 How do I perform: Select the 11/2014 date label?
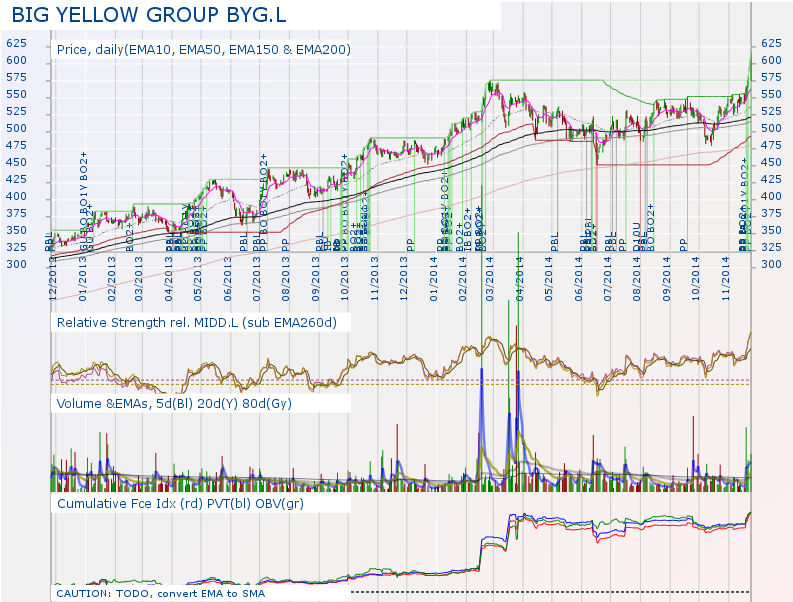[726, 279]
